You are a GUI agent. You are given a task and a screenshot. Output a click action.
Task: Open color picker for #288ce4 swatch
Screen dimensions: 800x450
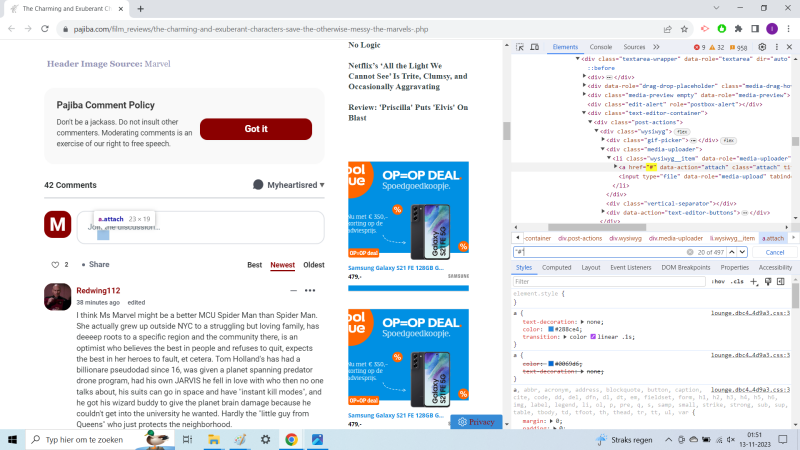point(551,330)
